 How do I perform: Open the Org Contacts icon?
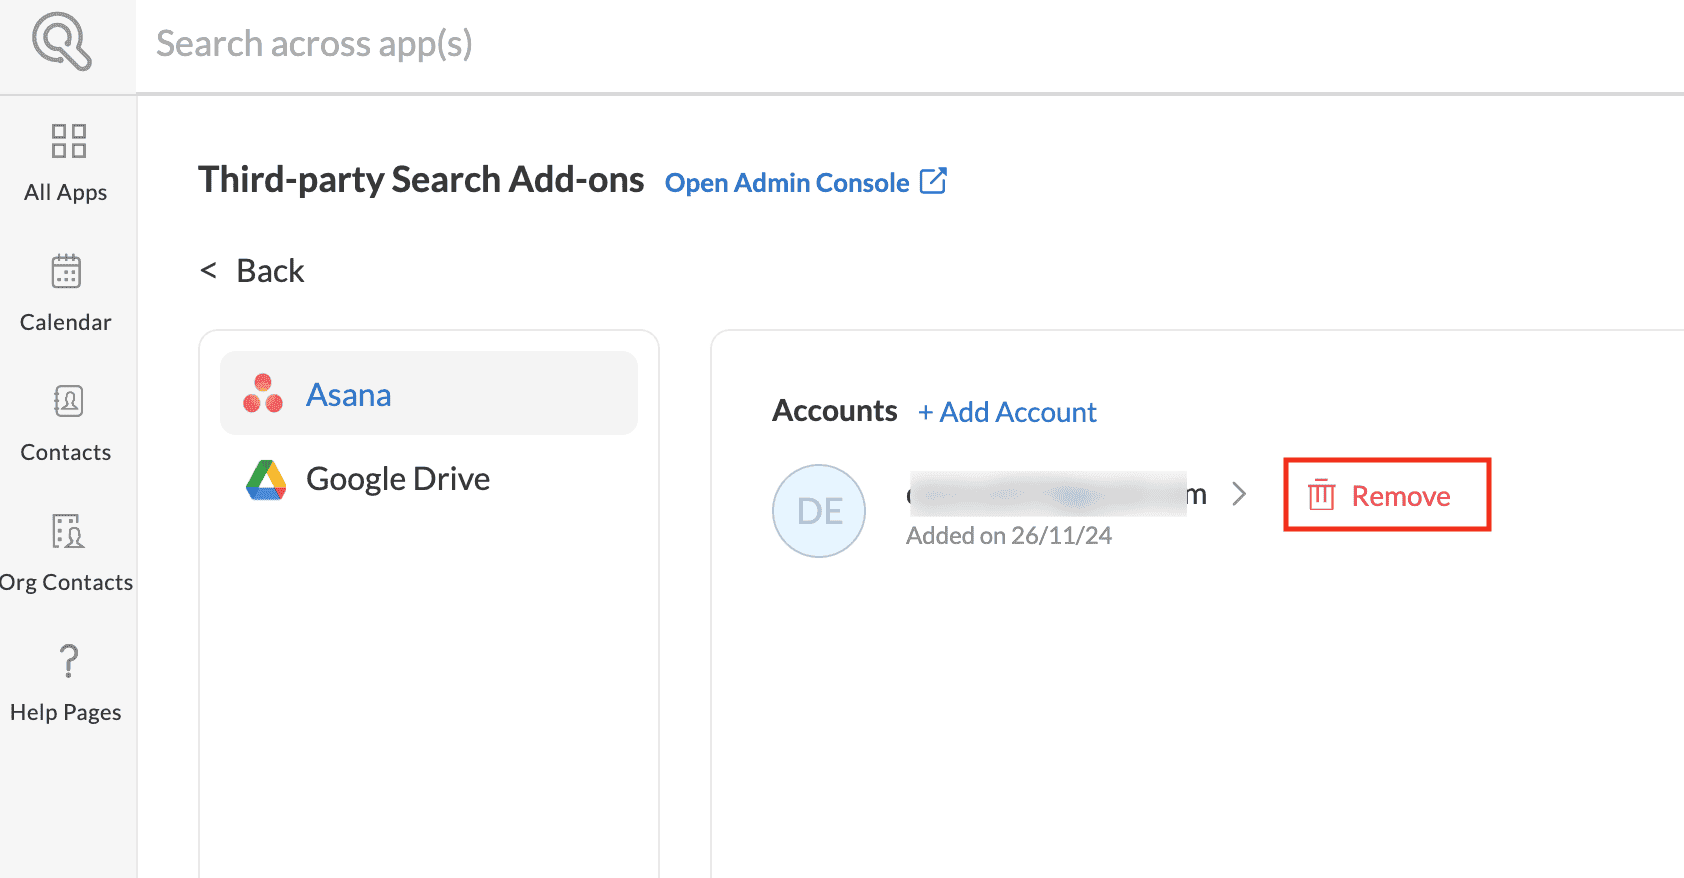68,531
